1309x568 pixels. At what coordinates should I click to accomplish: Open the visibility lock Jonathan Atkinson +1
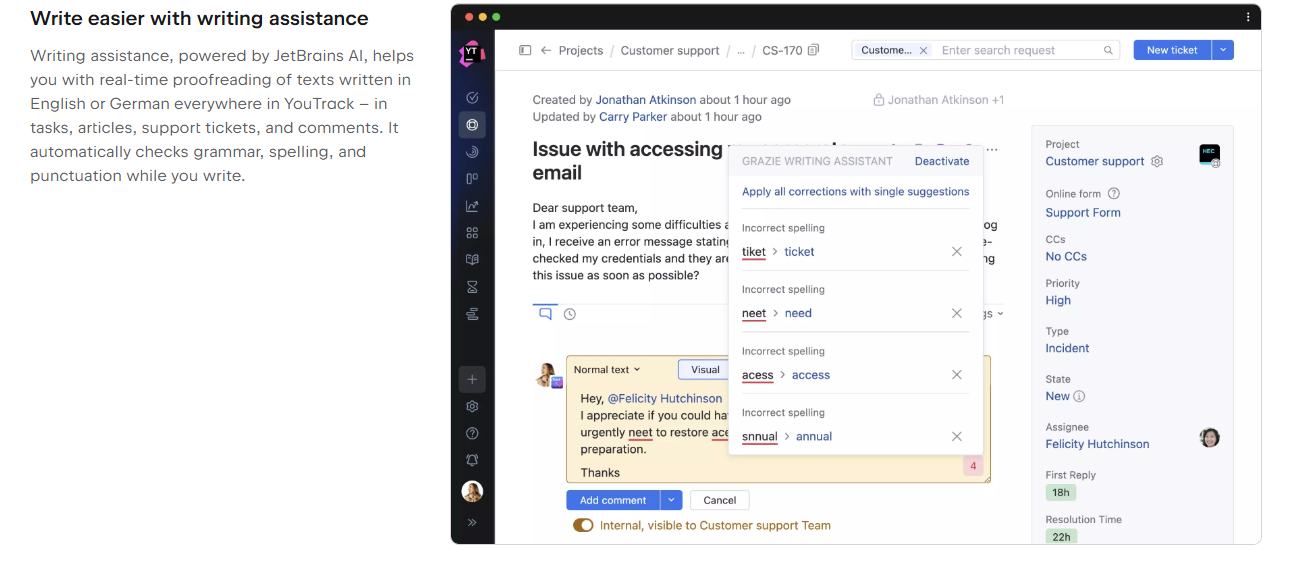point(938,100)
